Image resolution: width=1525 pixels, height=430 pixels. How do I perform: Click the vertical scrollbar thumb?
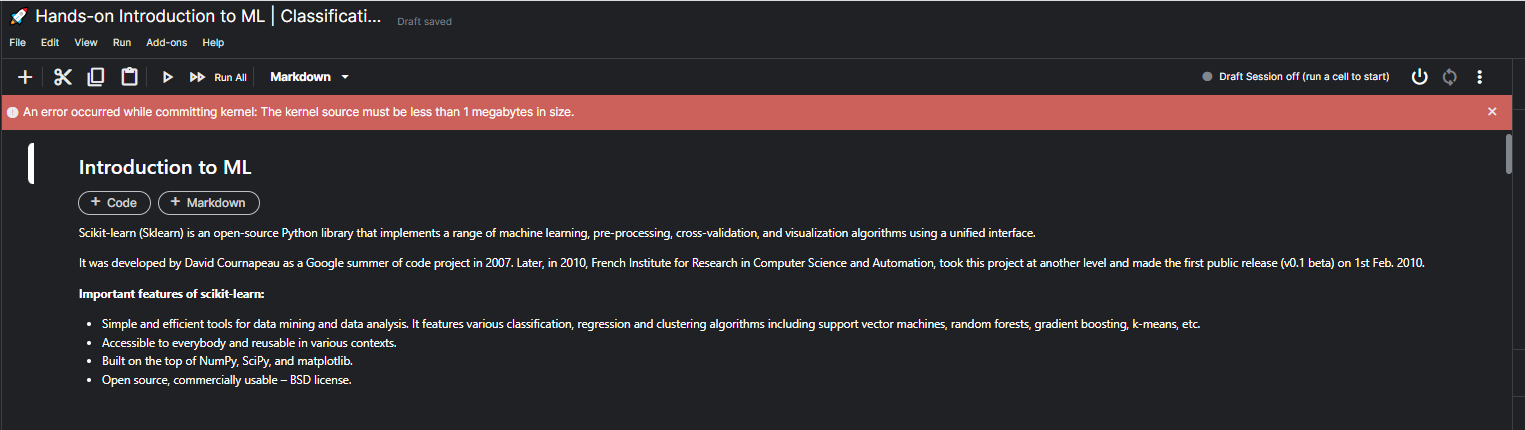1509,155
